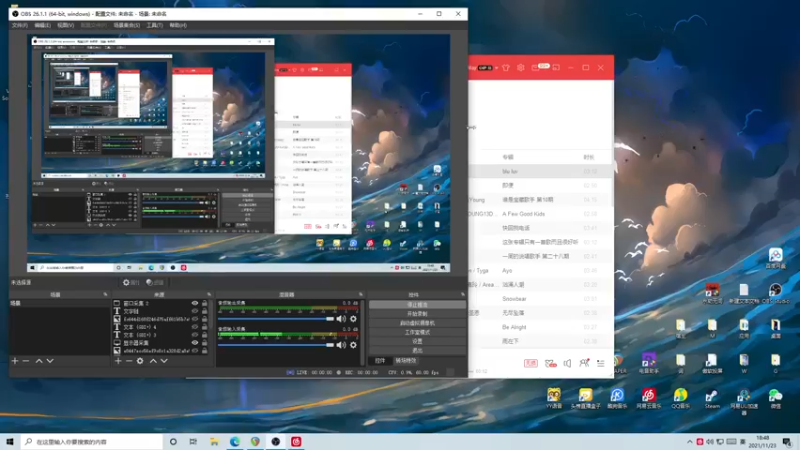Screen dimensions: 800x450
Task: Click the 退出 button in OBS controls
Action: coord(417,351)
